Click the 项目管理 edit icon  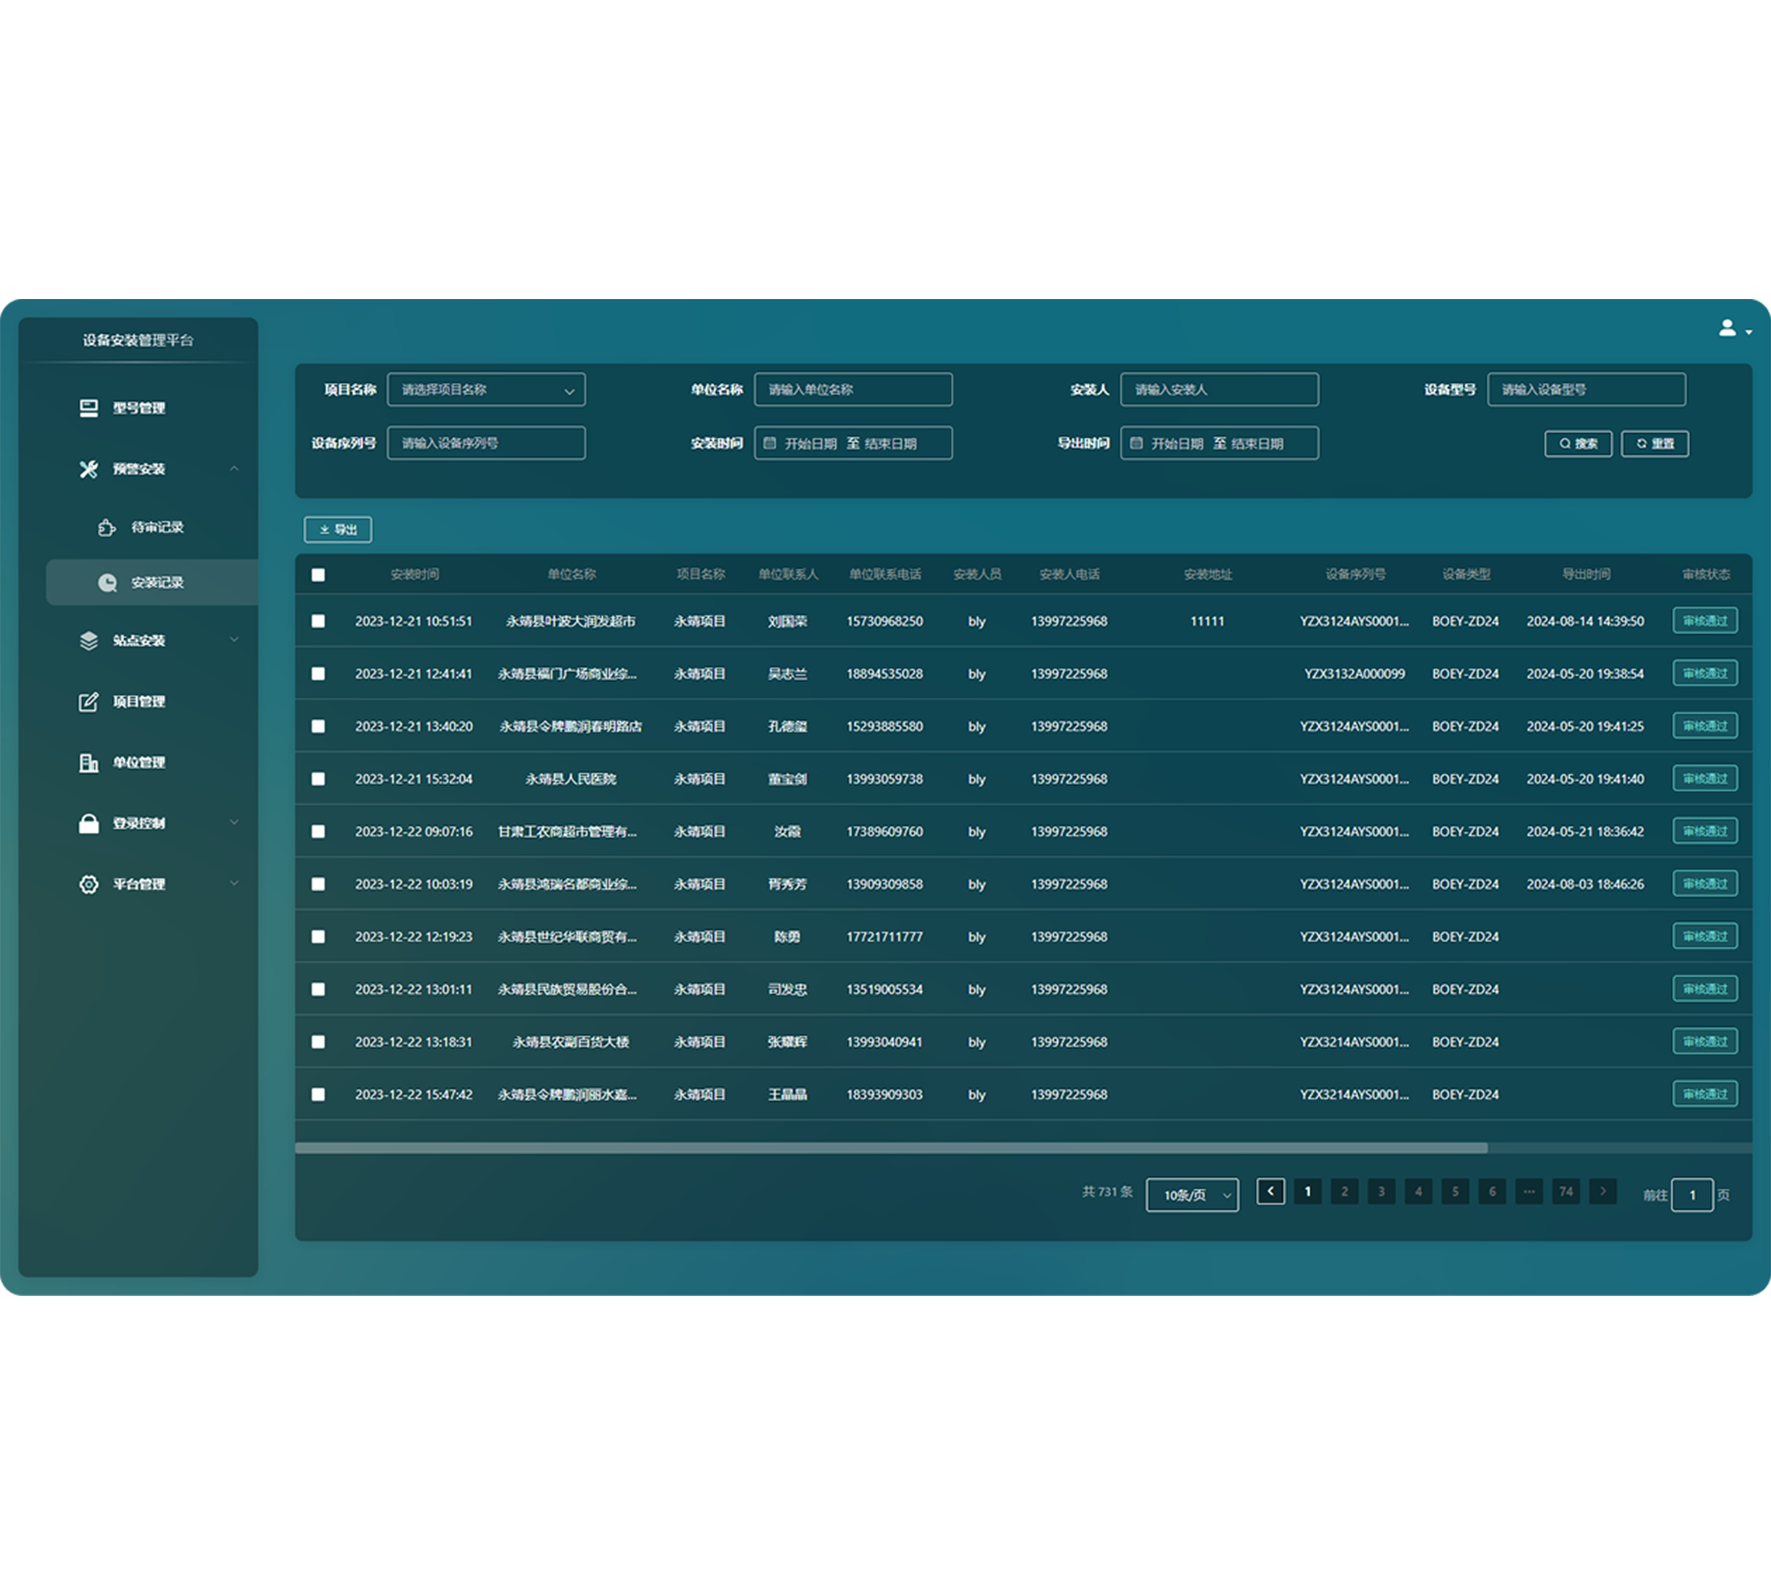coord(89,702)
